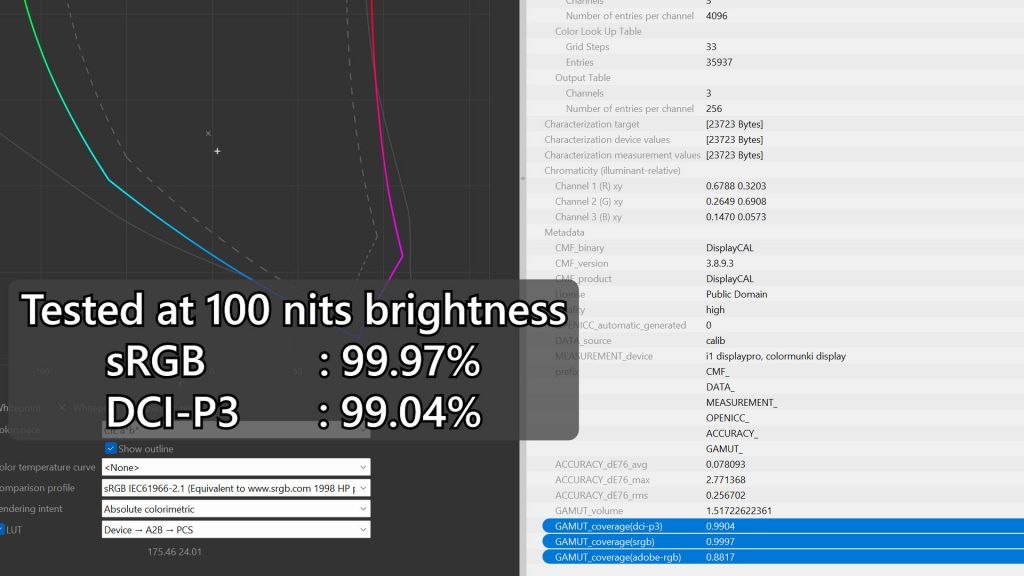This screenshot has width=1024, height=576.
Task: Click the entries per channel value 256
Action: point(714,108)
